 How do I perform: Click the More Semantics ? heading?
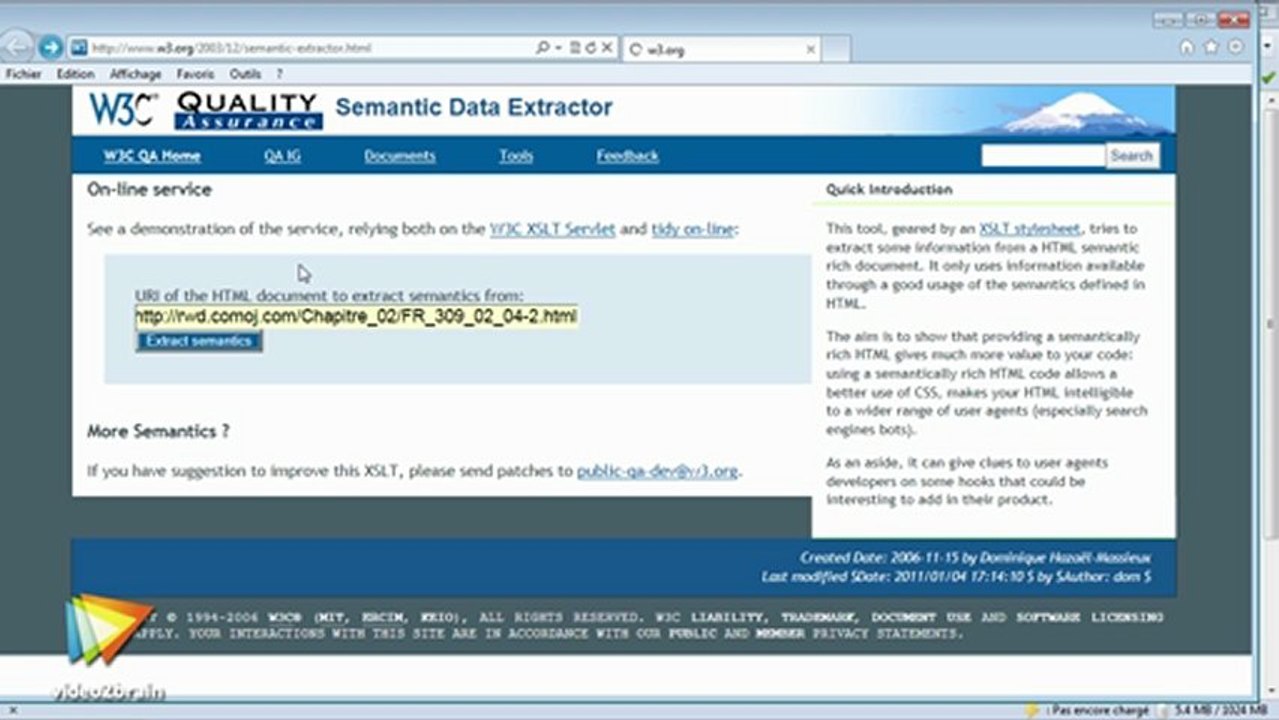pos(158,432)
